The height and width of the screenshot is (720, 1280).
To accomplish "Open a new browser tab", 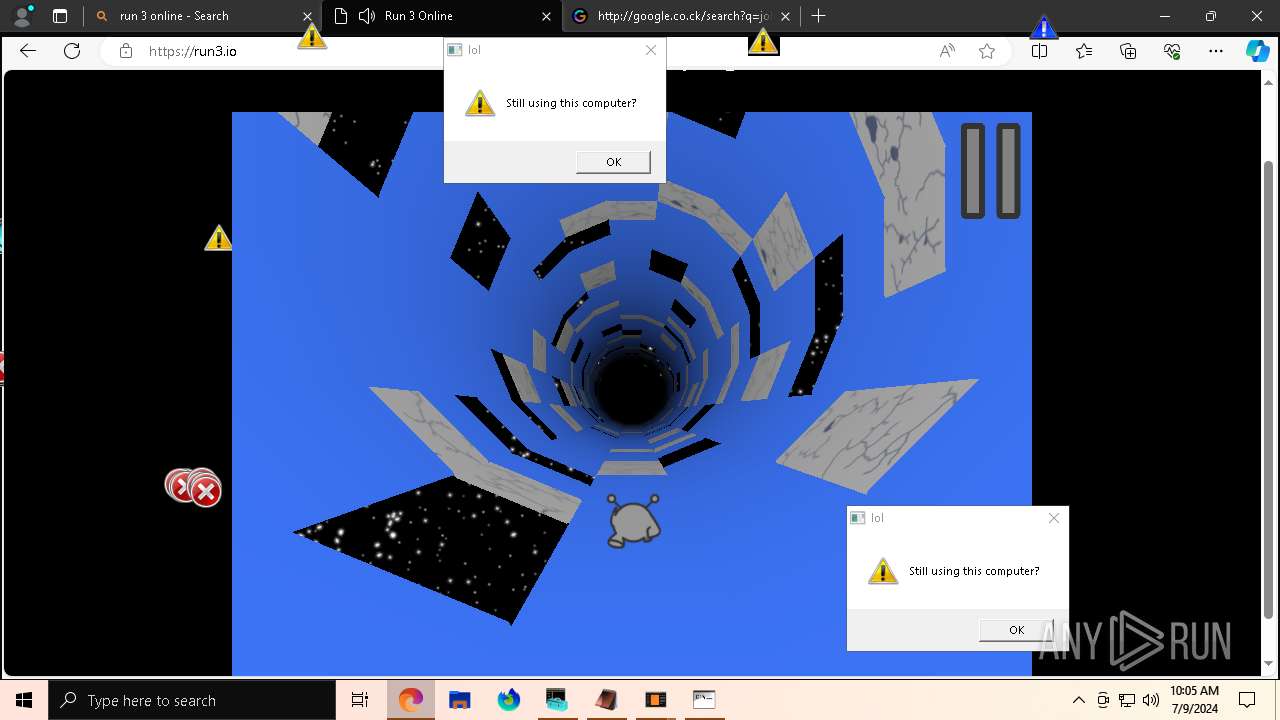I will point(819,16).
